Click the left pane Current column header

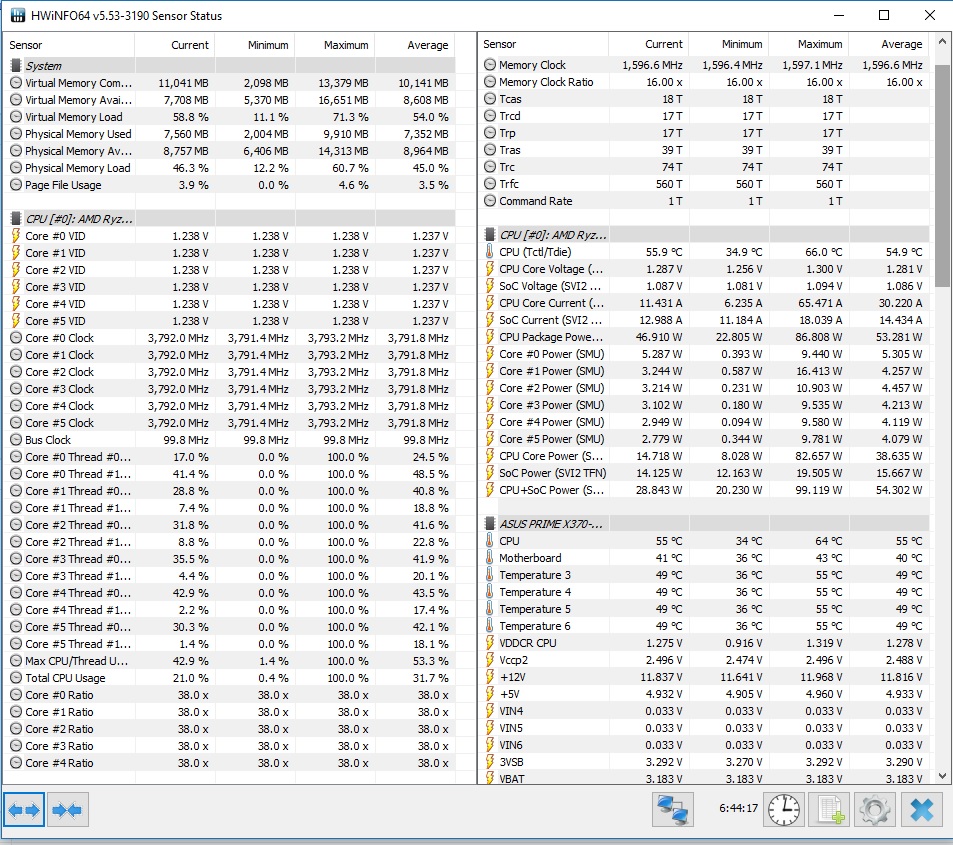click(x=175, y=45)
